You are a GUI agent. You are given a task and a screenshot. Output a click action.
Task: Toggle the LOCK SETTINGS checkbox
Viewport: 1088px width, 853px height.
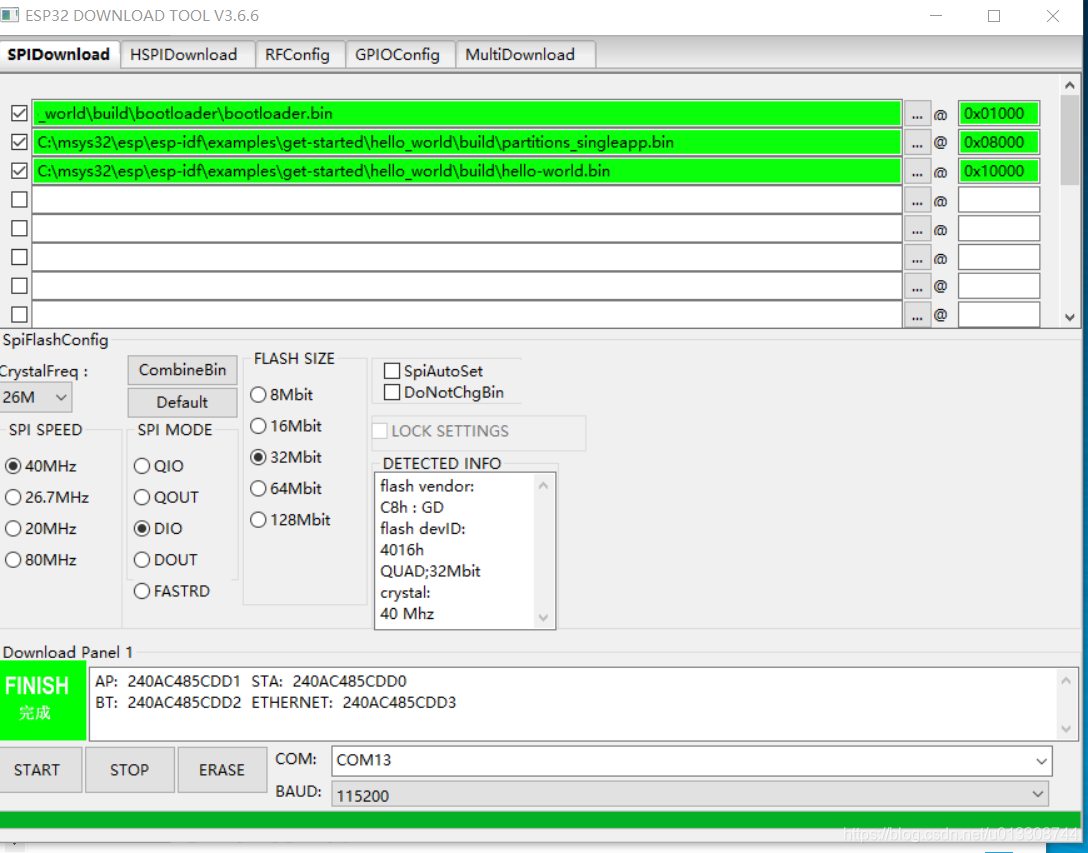441,431
